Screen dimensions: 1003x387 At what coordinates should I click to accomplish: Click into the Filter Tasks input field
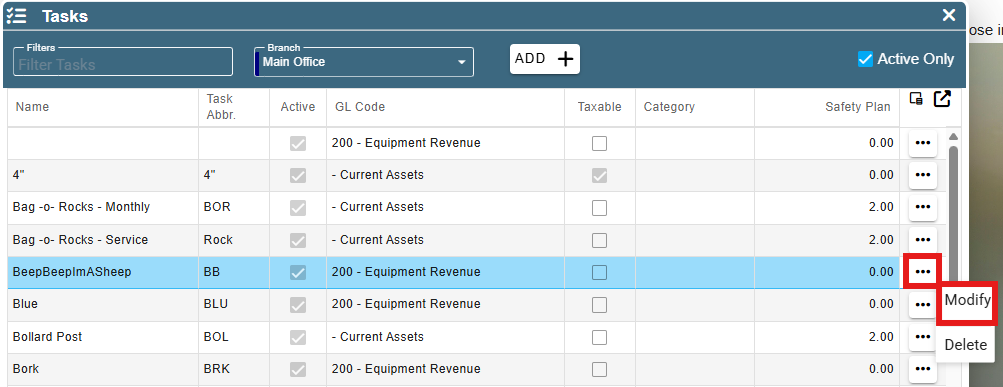tap(123, 62)
